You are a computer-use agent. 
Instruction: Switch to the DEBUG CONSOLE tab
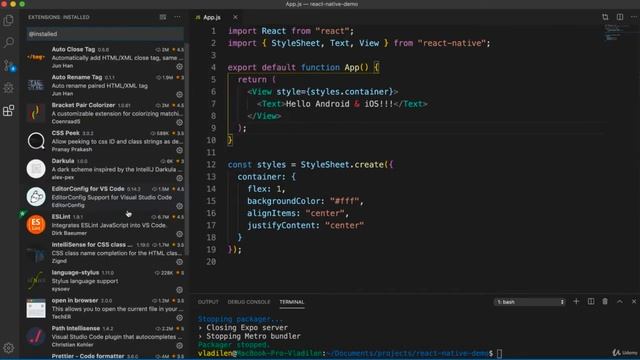pyautogui.click(x=249, y=302)
